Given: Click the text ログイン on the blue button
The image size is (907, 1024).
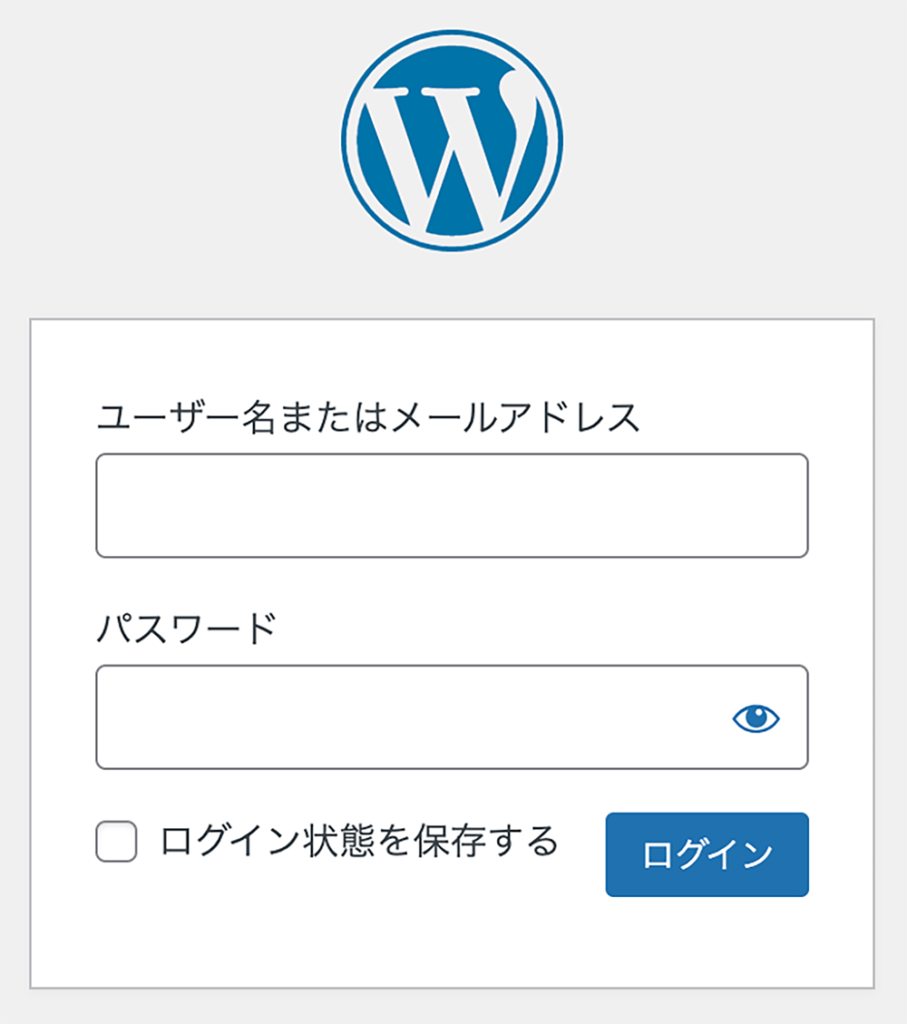Looking at the screenshot, I should coord(707,855).
